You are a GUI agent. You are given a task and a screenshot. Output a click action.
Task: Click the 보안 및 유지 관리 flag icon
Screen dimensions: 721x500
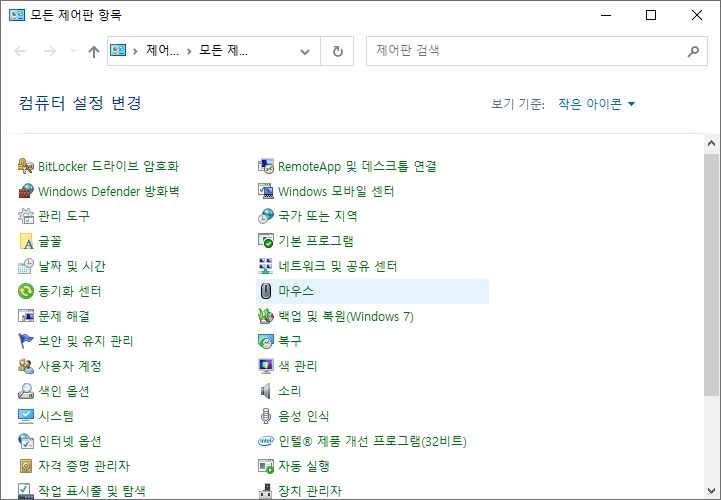(x=26, y=341)
